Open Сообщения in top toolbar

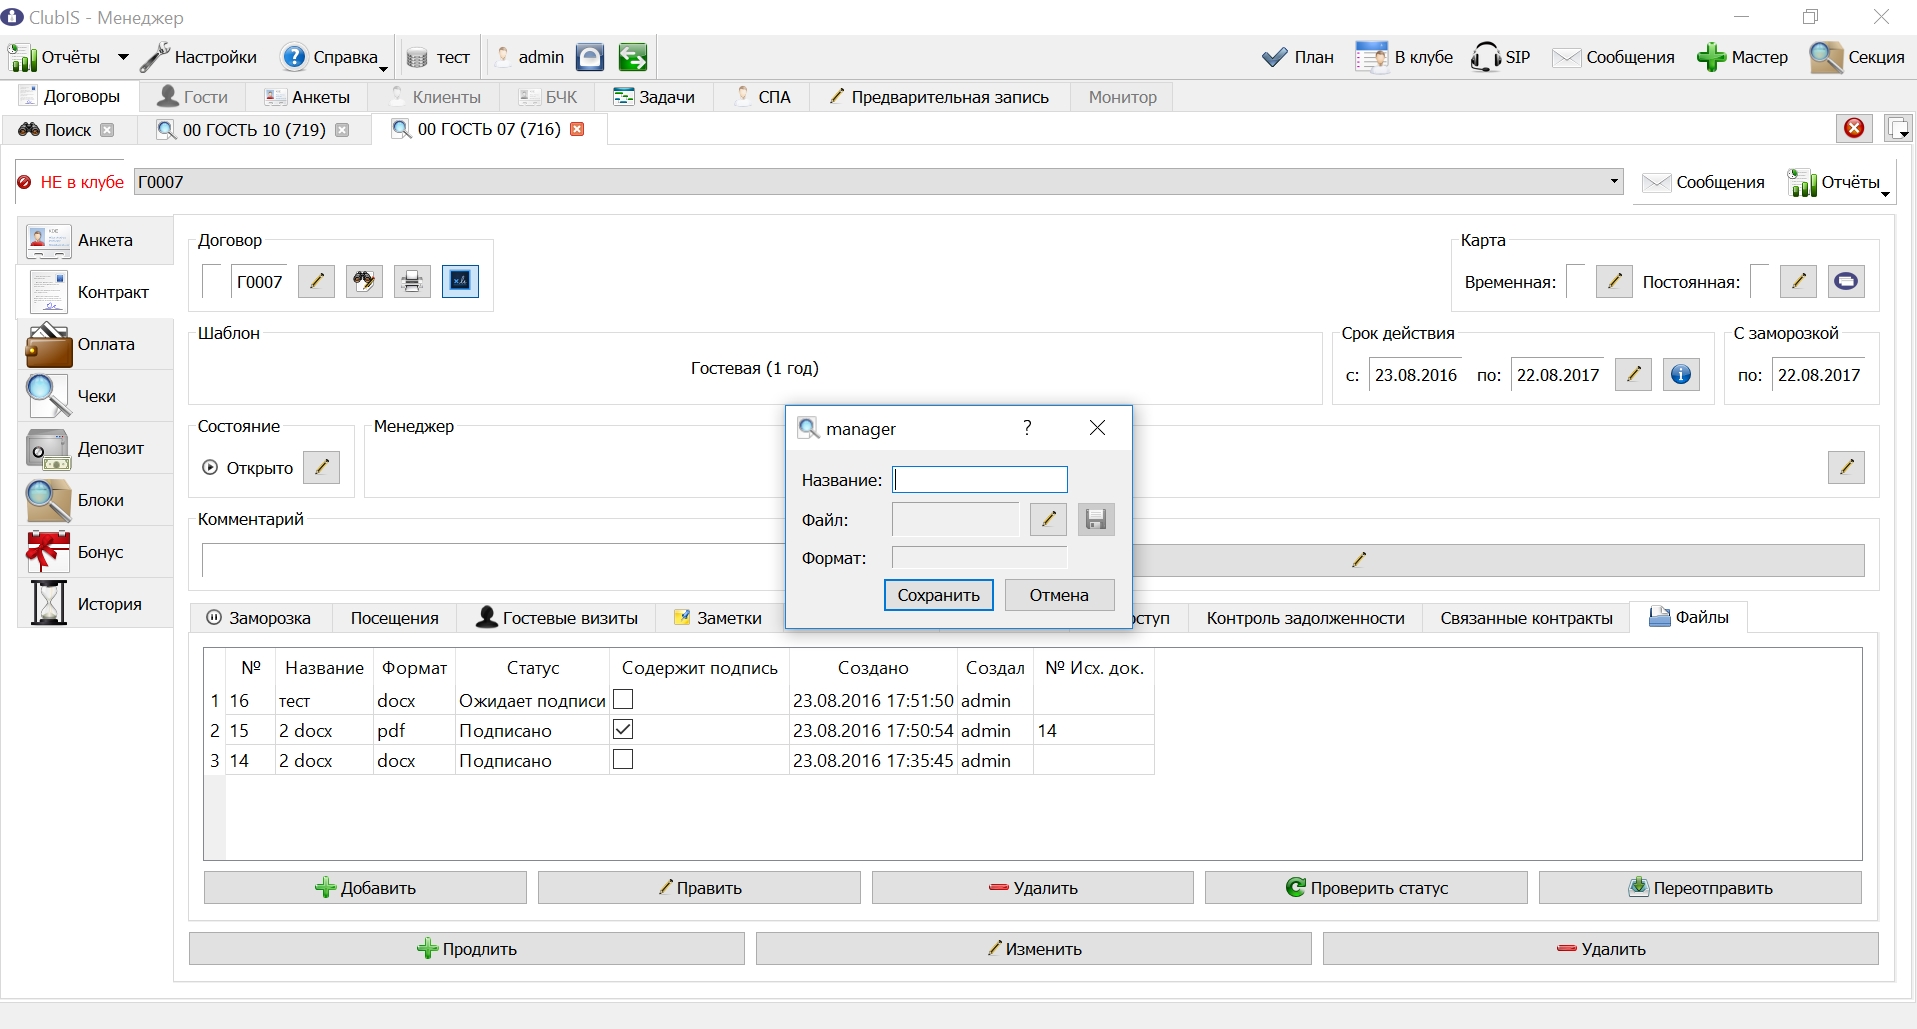[x=1613, y=57]
